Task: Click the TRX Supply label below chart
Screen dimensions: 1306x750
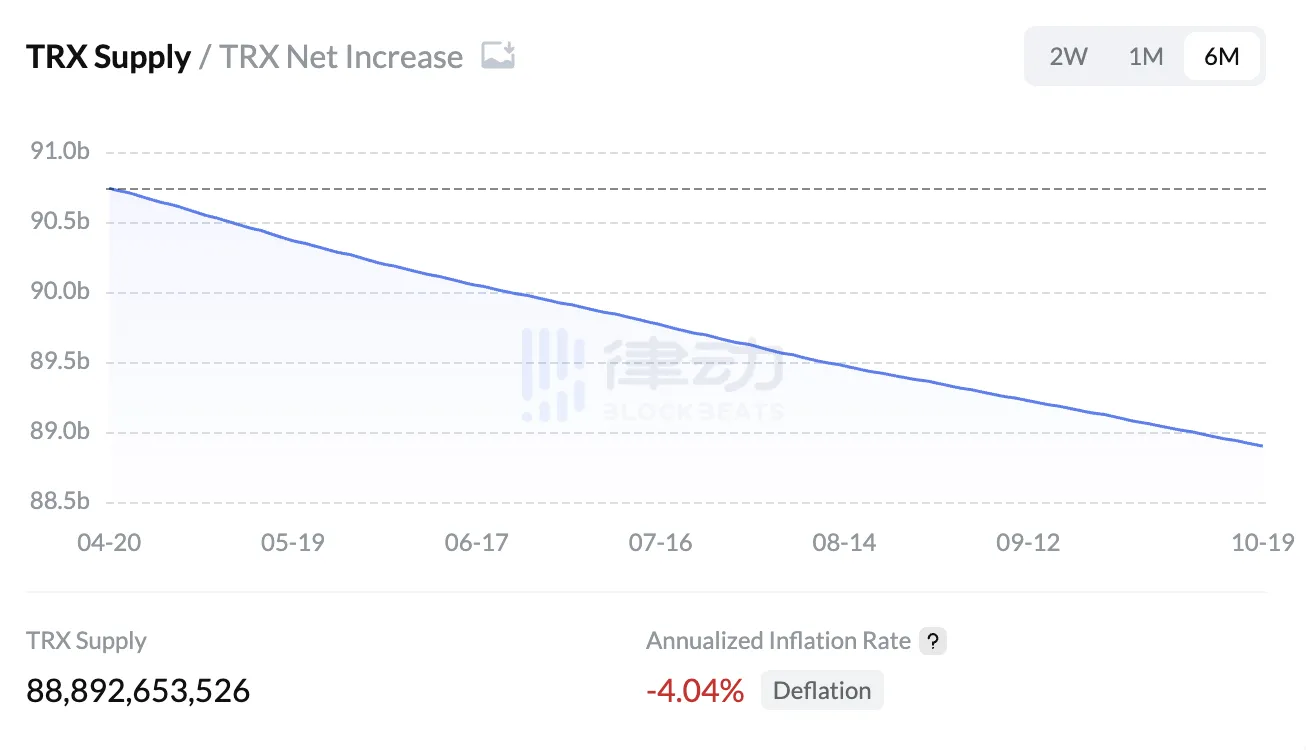Action: point(86,641)
